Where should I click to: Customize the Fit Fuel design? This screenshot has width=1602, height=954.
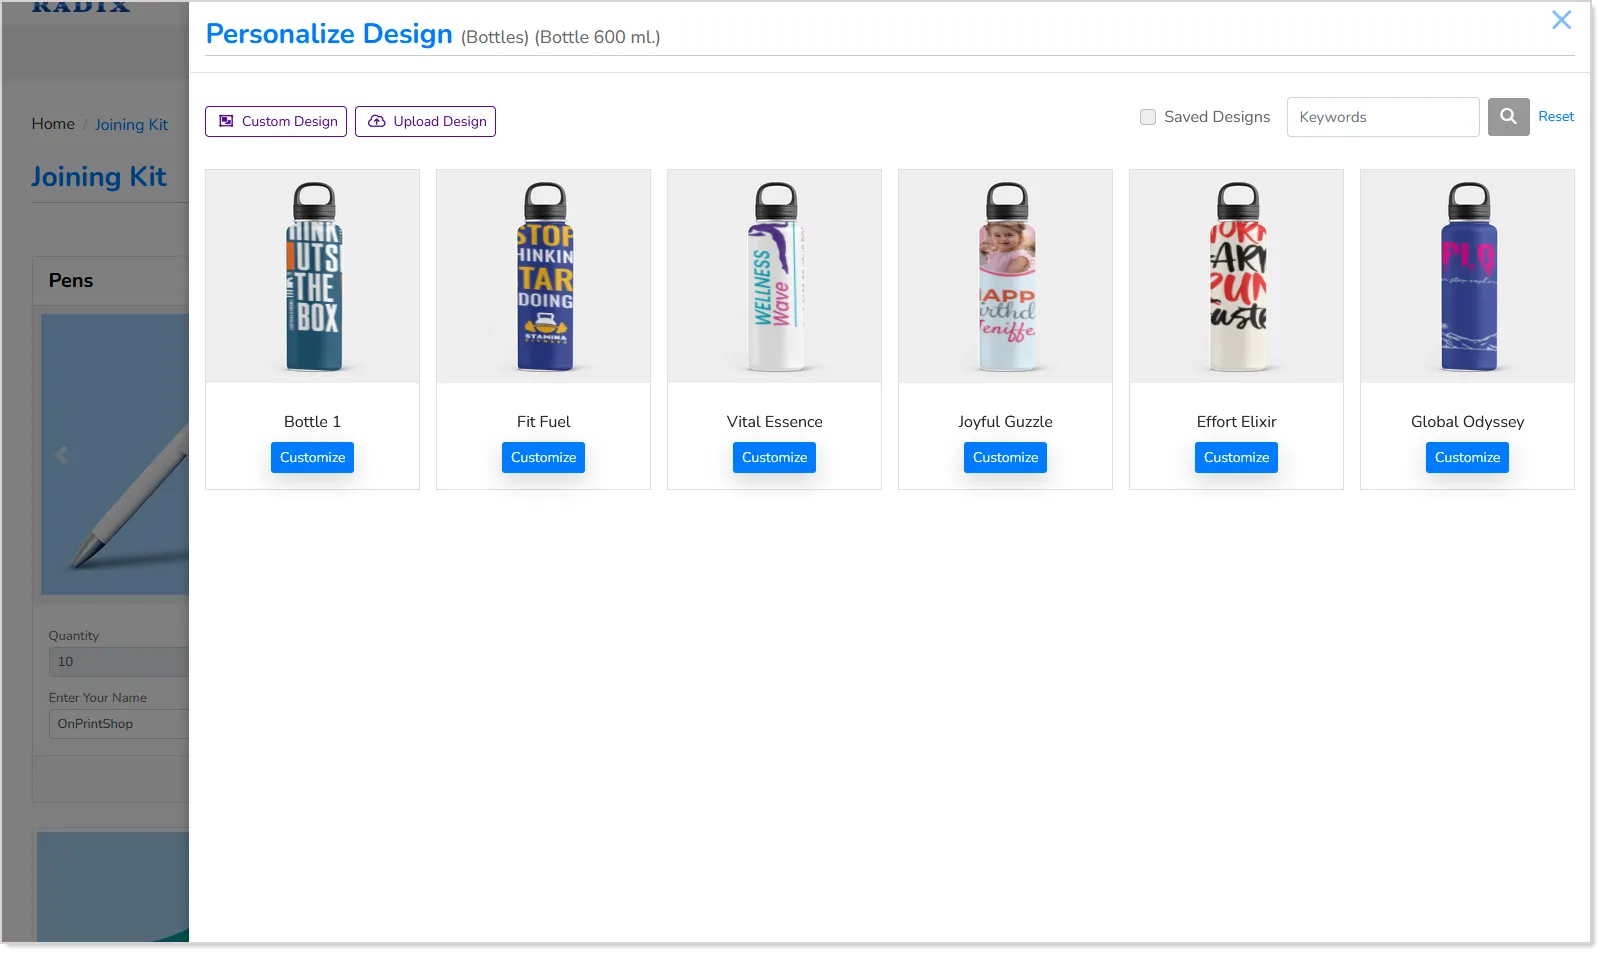543,457
